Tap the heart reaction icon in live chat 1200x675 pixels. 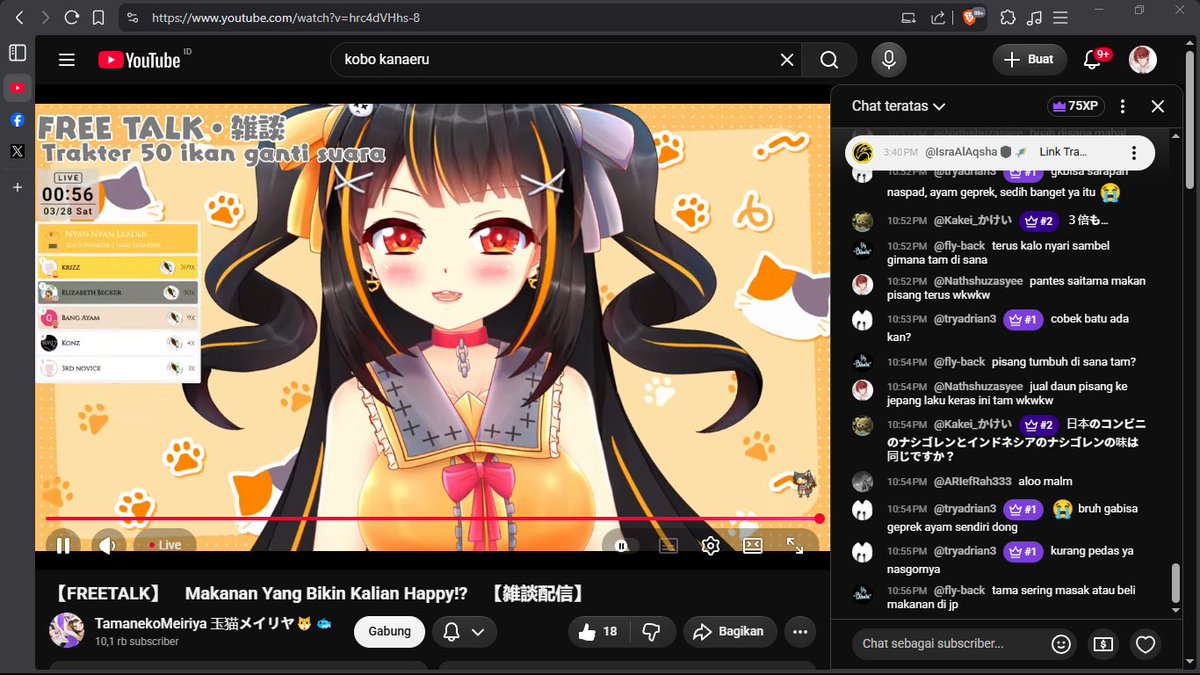point(1146,644)
